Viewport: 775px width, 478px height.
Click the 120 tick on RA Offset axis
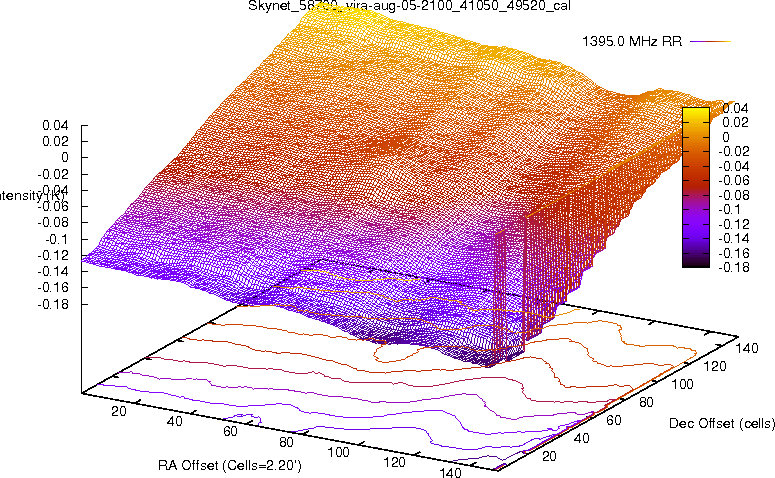(x=394, y=462)
